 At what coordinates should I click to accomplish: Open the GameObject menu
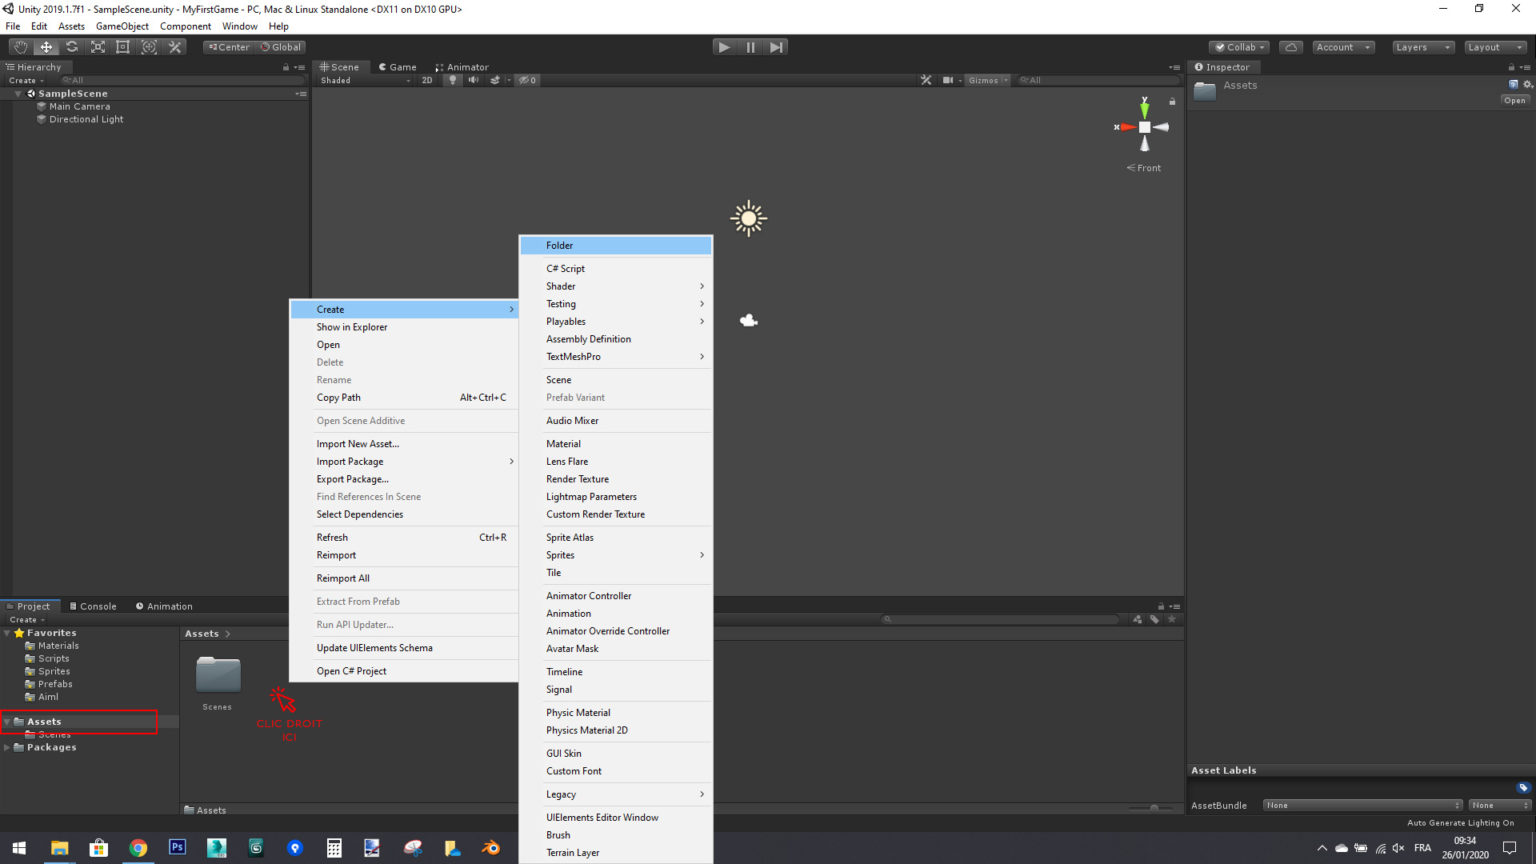(x=123, y=26)
